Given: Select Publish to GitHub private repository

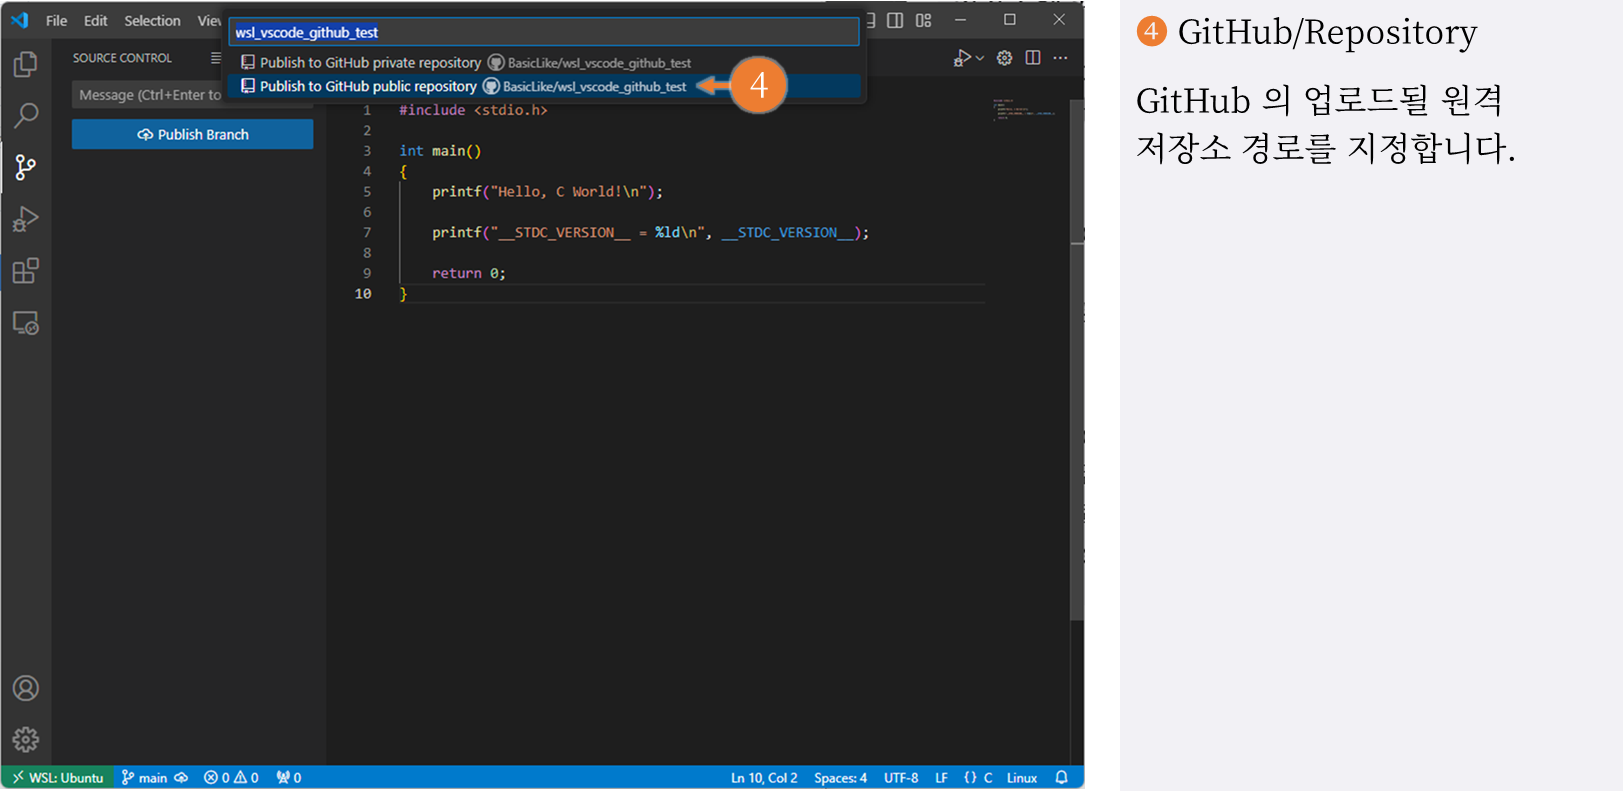Looking at the screenshot, I should coord(545,62).
